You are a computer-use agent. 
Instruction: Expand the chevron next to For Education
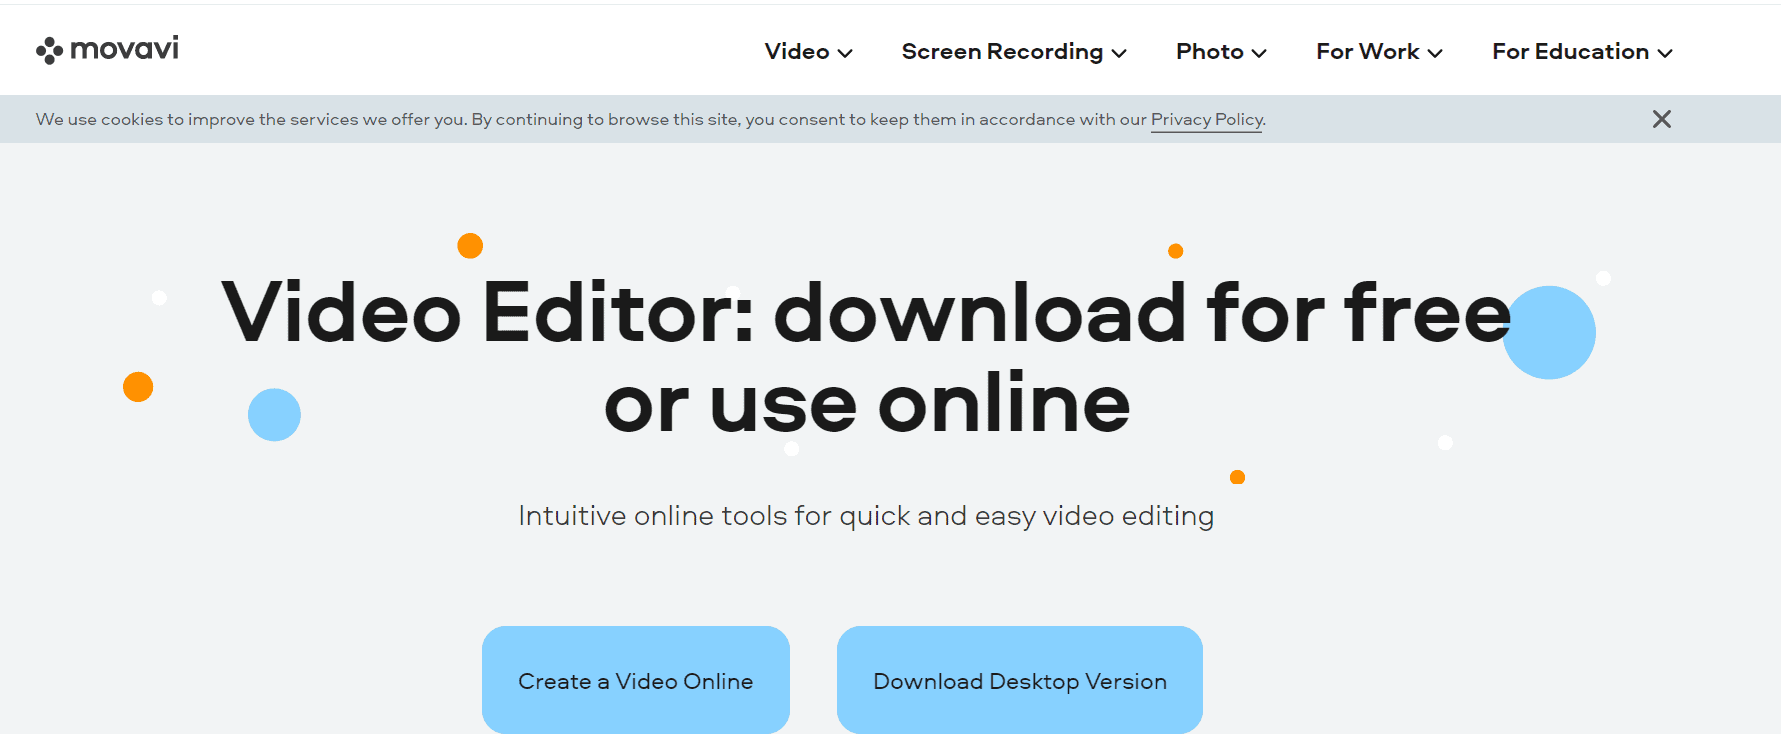(x=1665, y=53)
